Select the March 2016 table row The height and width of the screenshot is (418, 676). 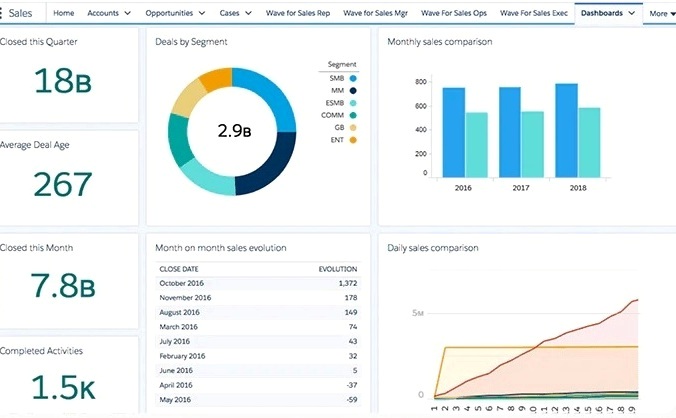point(258,327)
